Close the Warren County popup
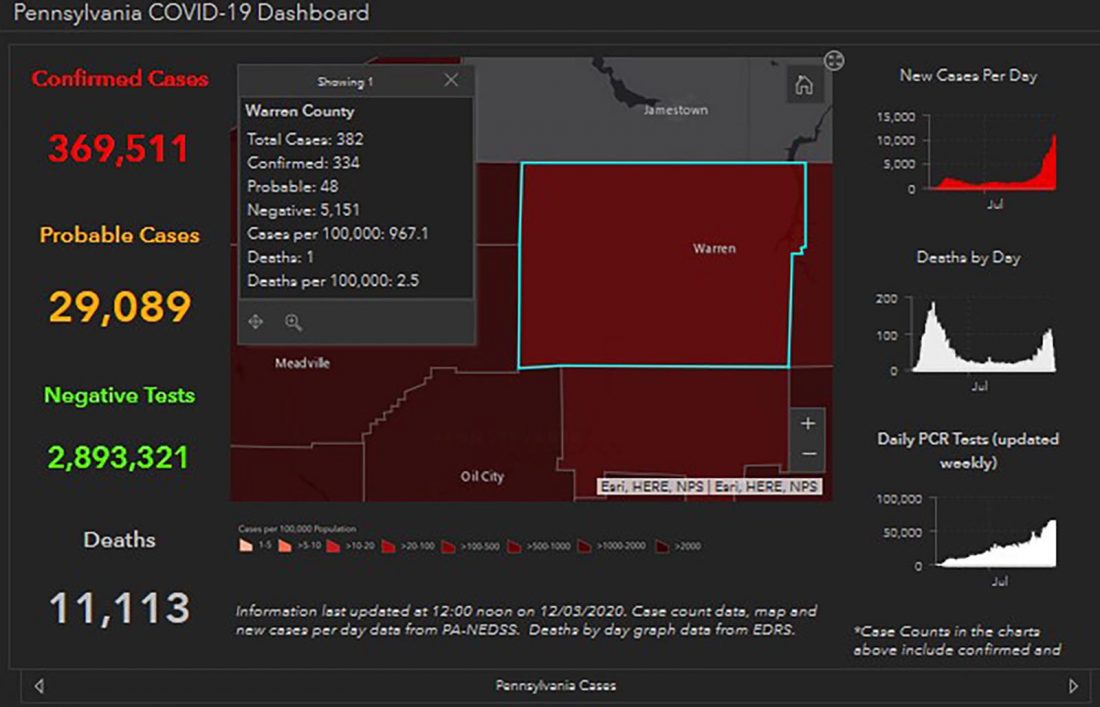This screenshot has width=1100, height=707. click(451, 80)
